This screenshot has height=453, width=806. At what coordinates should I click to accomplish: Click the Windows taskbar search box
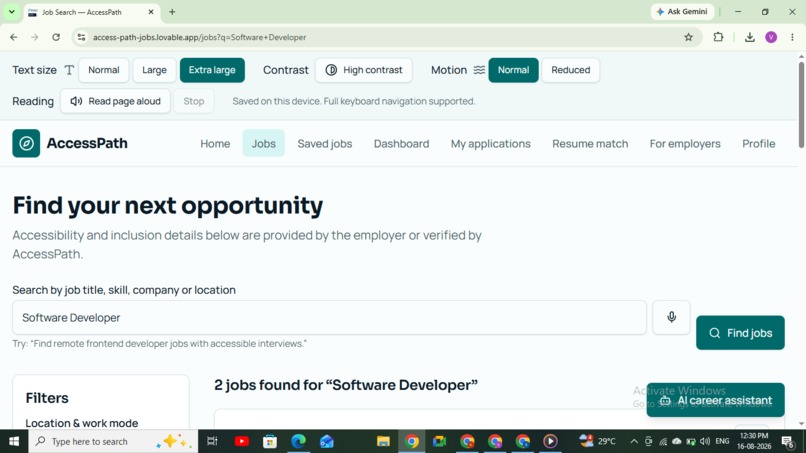click(113, 441)
